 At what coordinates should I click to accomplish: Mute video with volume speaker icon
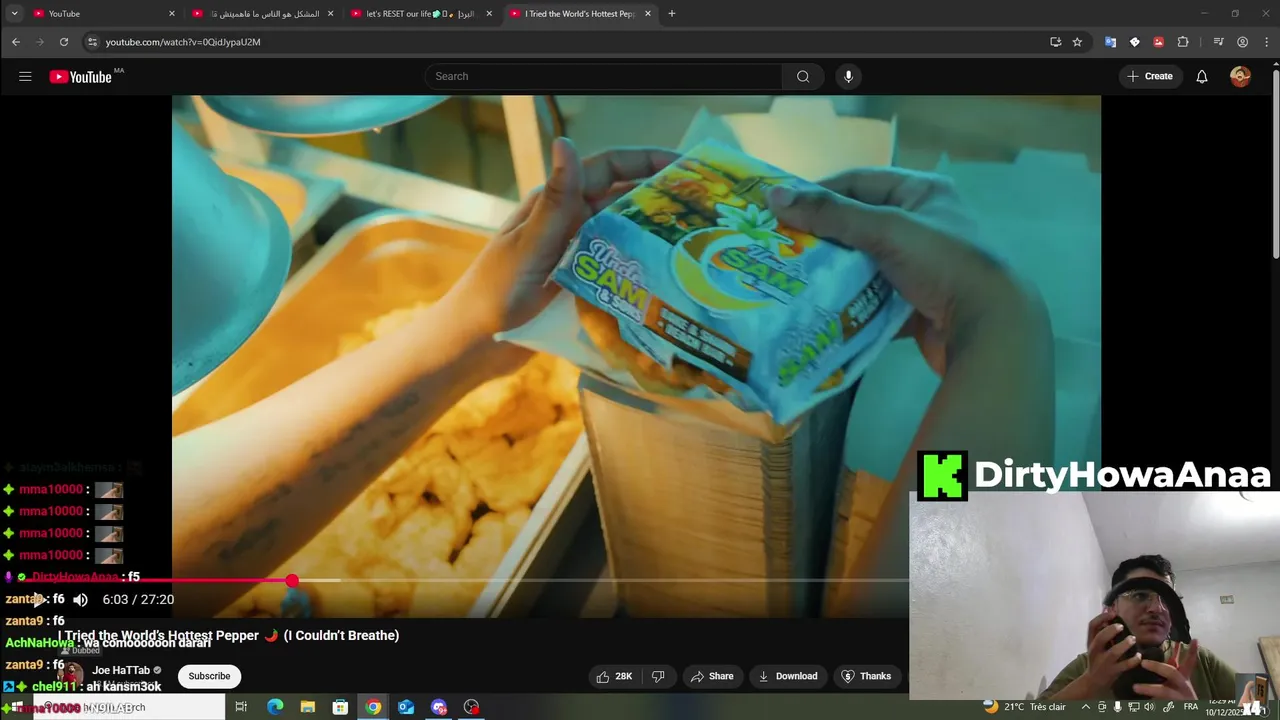(80, 600)
